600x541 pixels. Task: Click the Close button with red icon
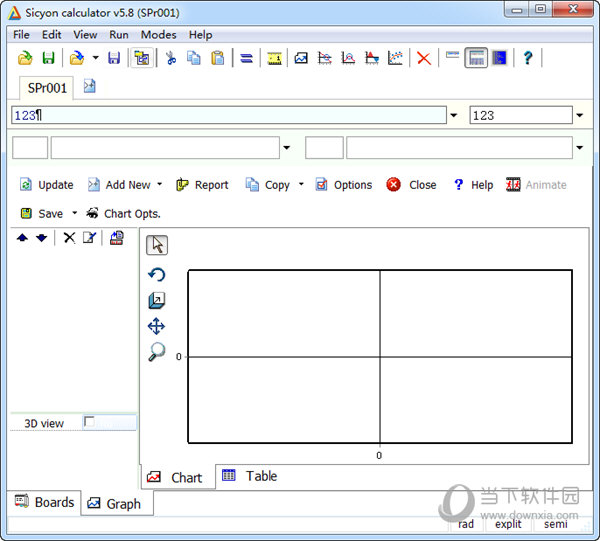tap(411, 185)
